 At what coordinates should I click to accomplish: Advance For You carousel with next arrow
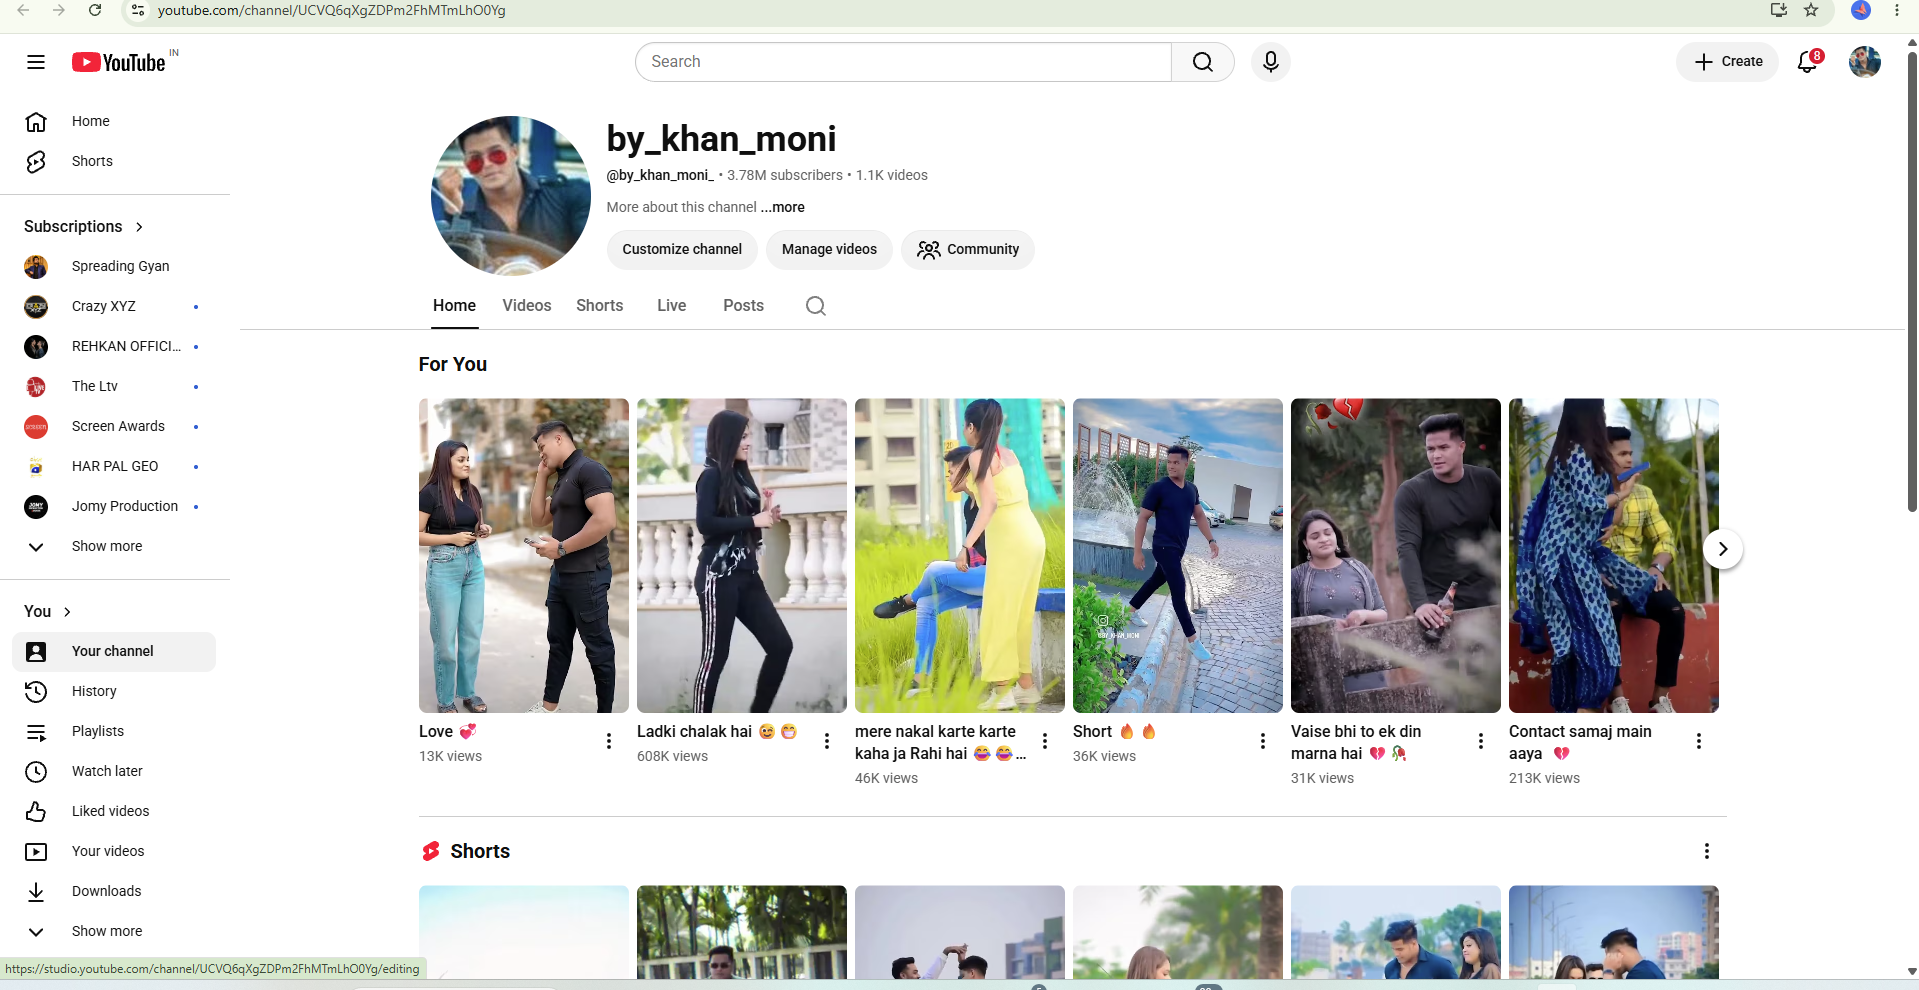[x=1723, y=549]
